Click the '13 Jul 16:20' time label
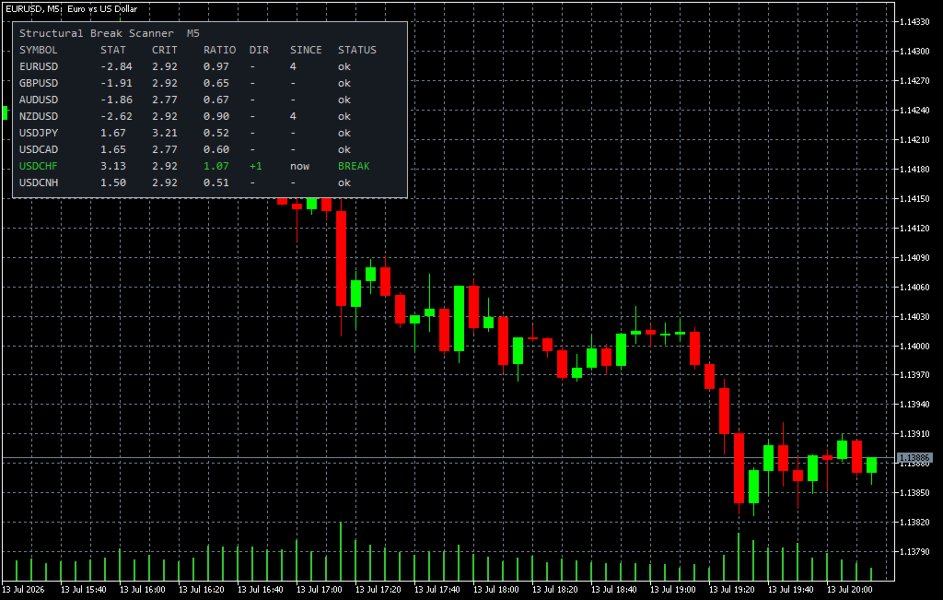This screenshot has height=600, width=943. point(201,590)
